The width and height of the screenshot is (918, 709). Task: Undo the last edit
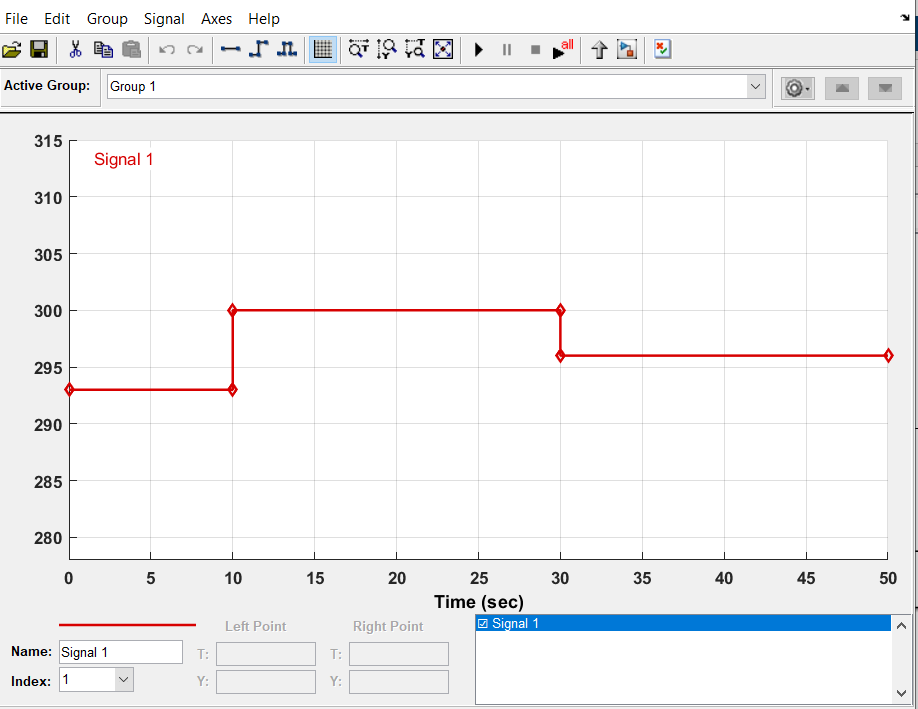coord(166,49)
